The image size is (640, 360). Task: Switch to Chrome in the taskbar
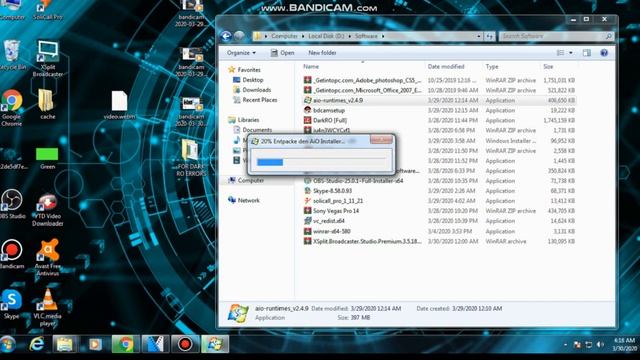[x=125, y=344]
